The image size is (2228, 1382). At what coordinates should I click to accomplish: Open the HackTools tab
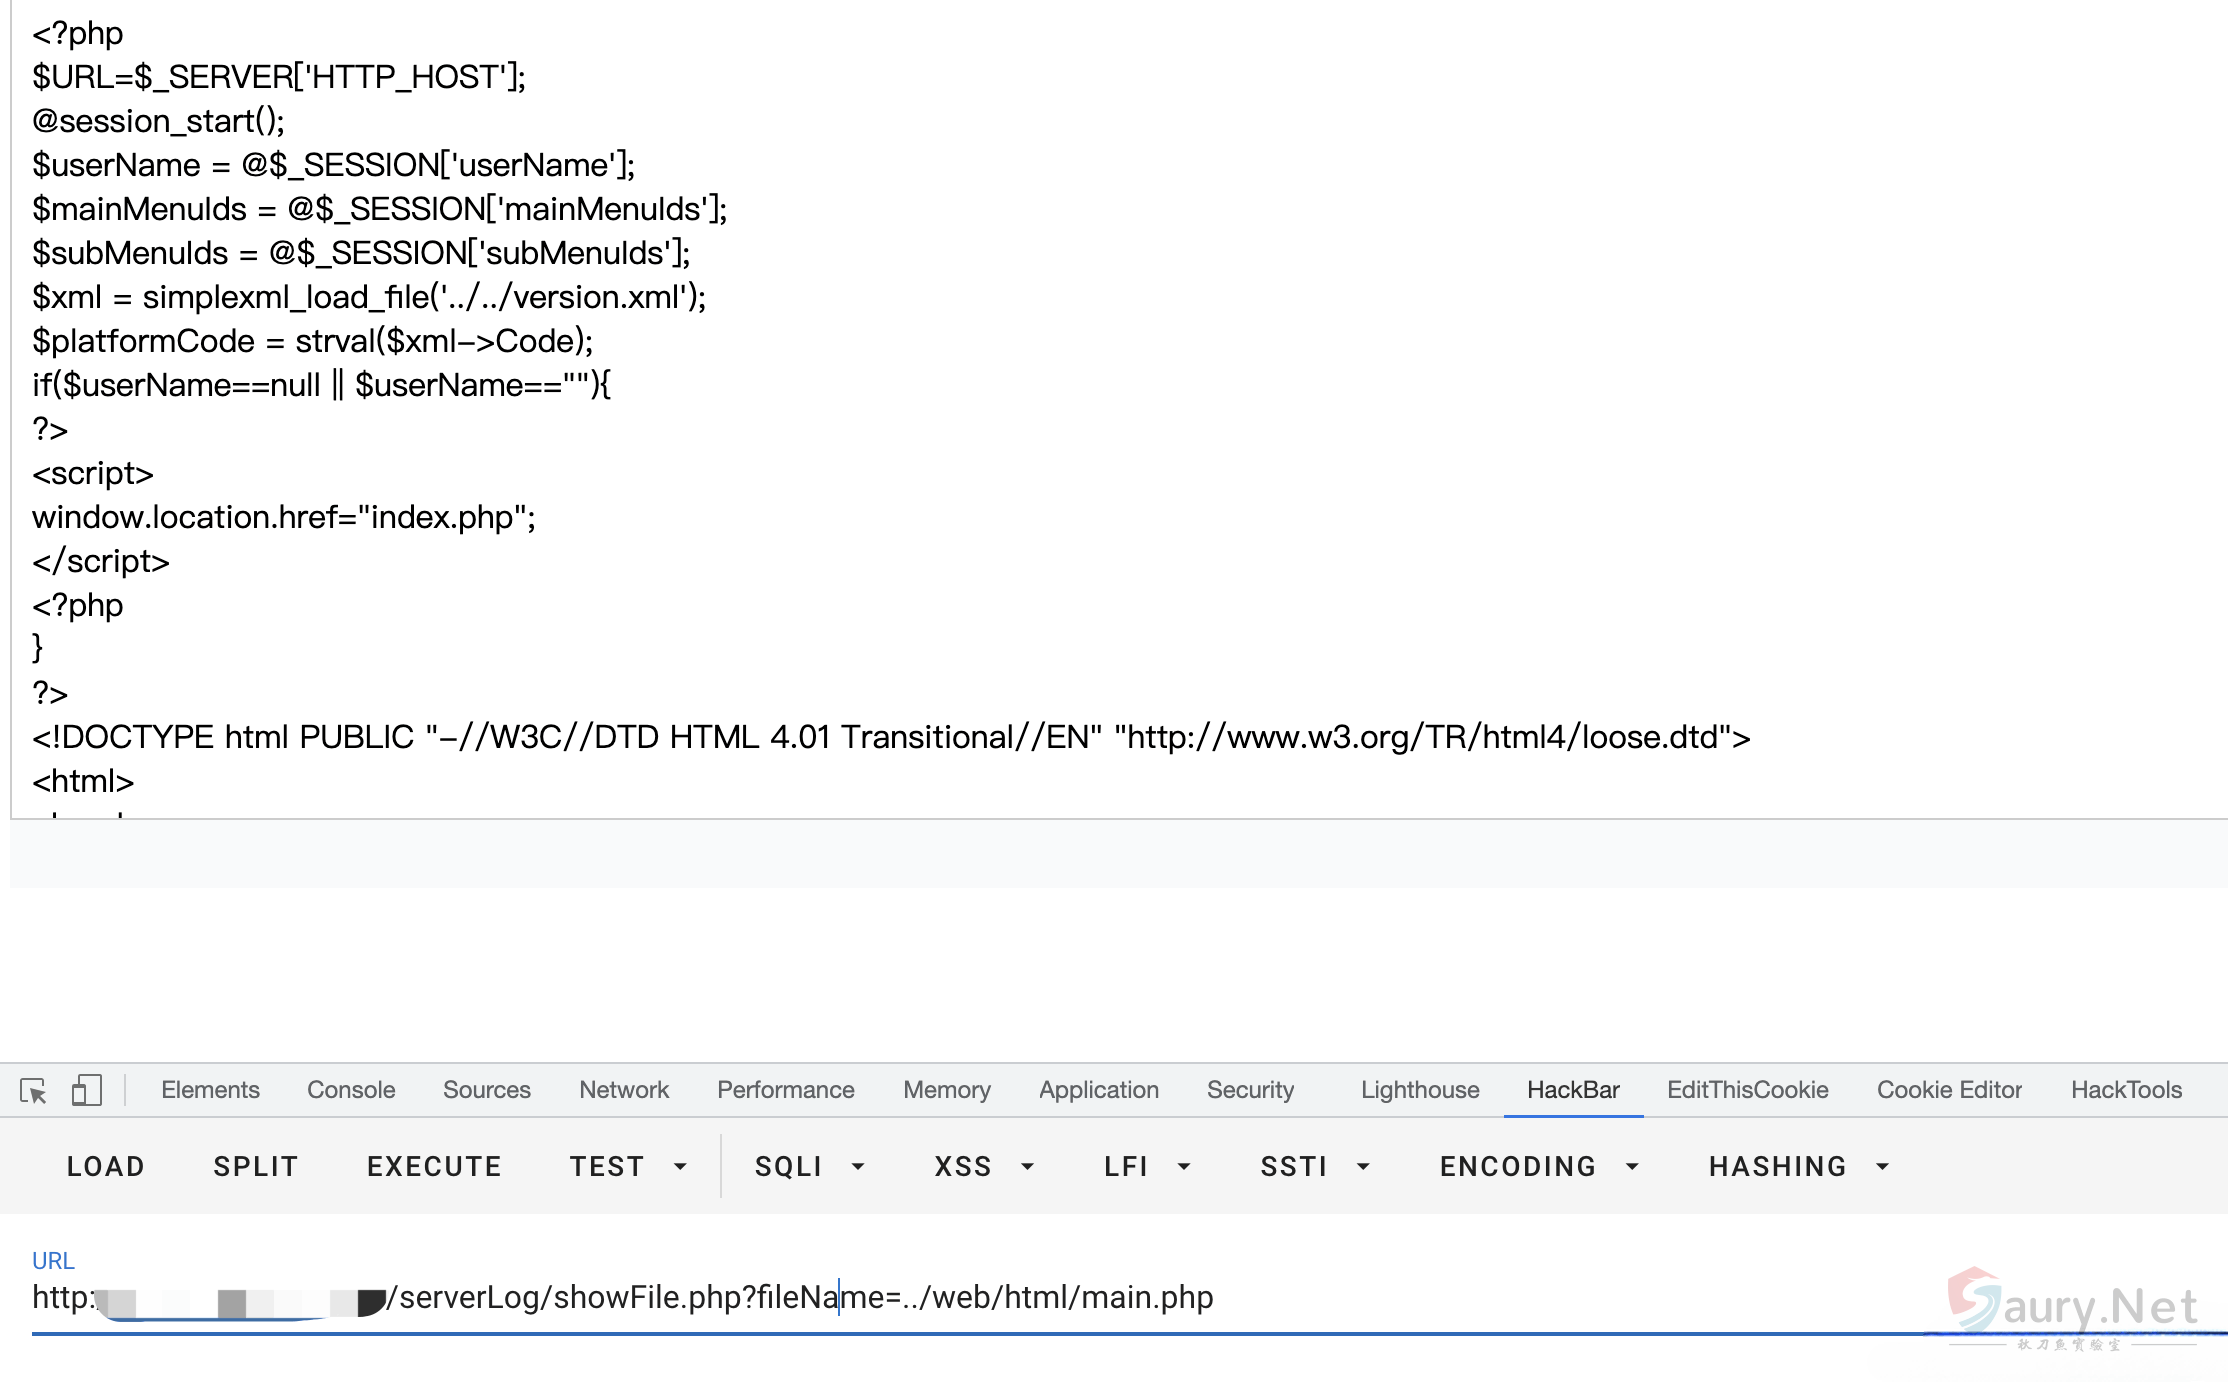click(2125, 1090)
